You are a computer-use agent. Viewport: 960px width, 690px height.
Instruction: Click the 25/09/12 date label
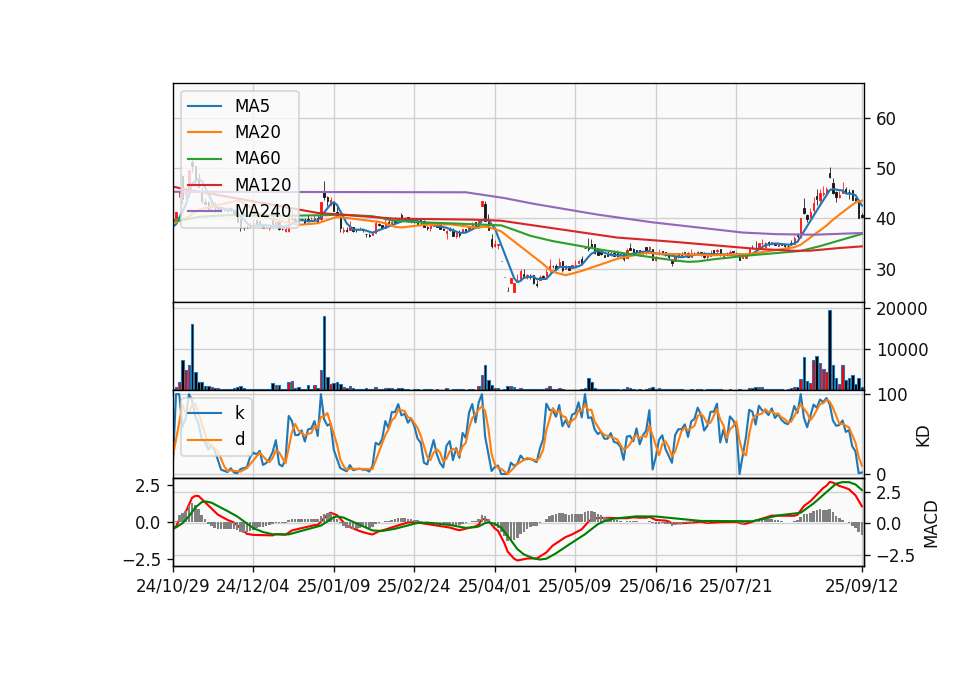862,586
